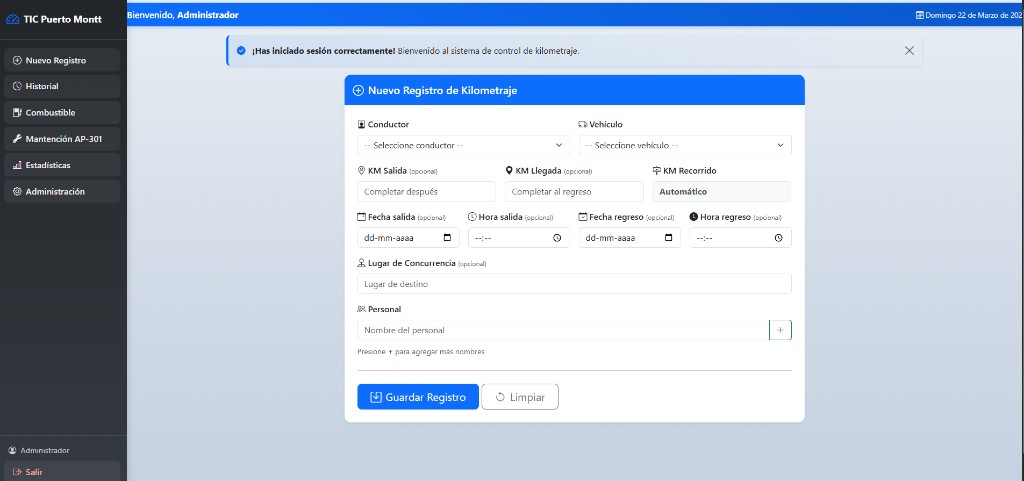Image resolution: width=1024 pixels, height=481 pixels.
Task: Click the Hora salida time field
Action: (519, 238)
